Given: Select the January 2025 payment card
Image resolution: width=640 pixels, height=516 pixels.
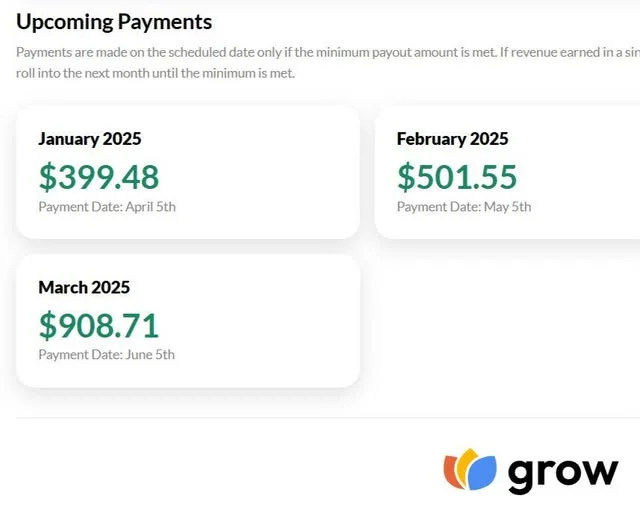Looking at the screenshot, I should click(x=188, y=172).
